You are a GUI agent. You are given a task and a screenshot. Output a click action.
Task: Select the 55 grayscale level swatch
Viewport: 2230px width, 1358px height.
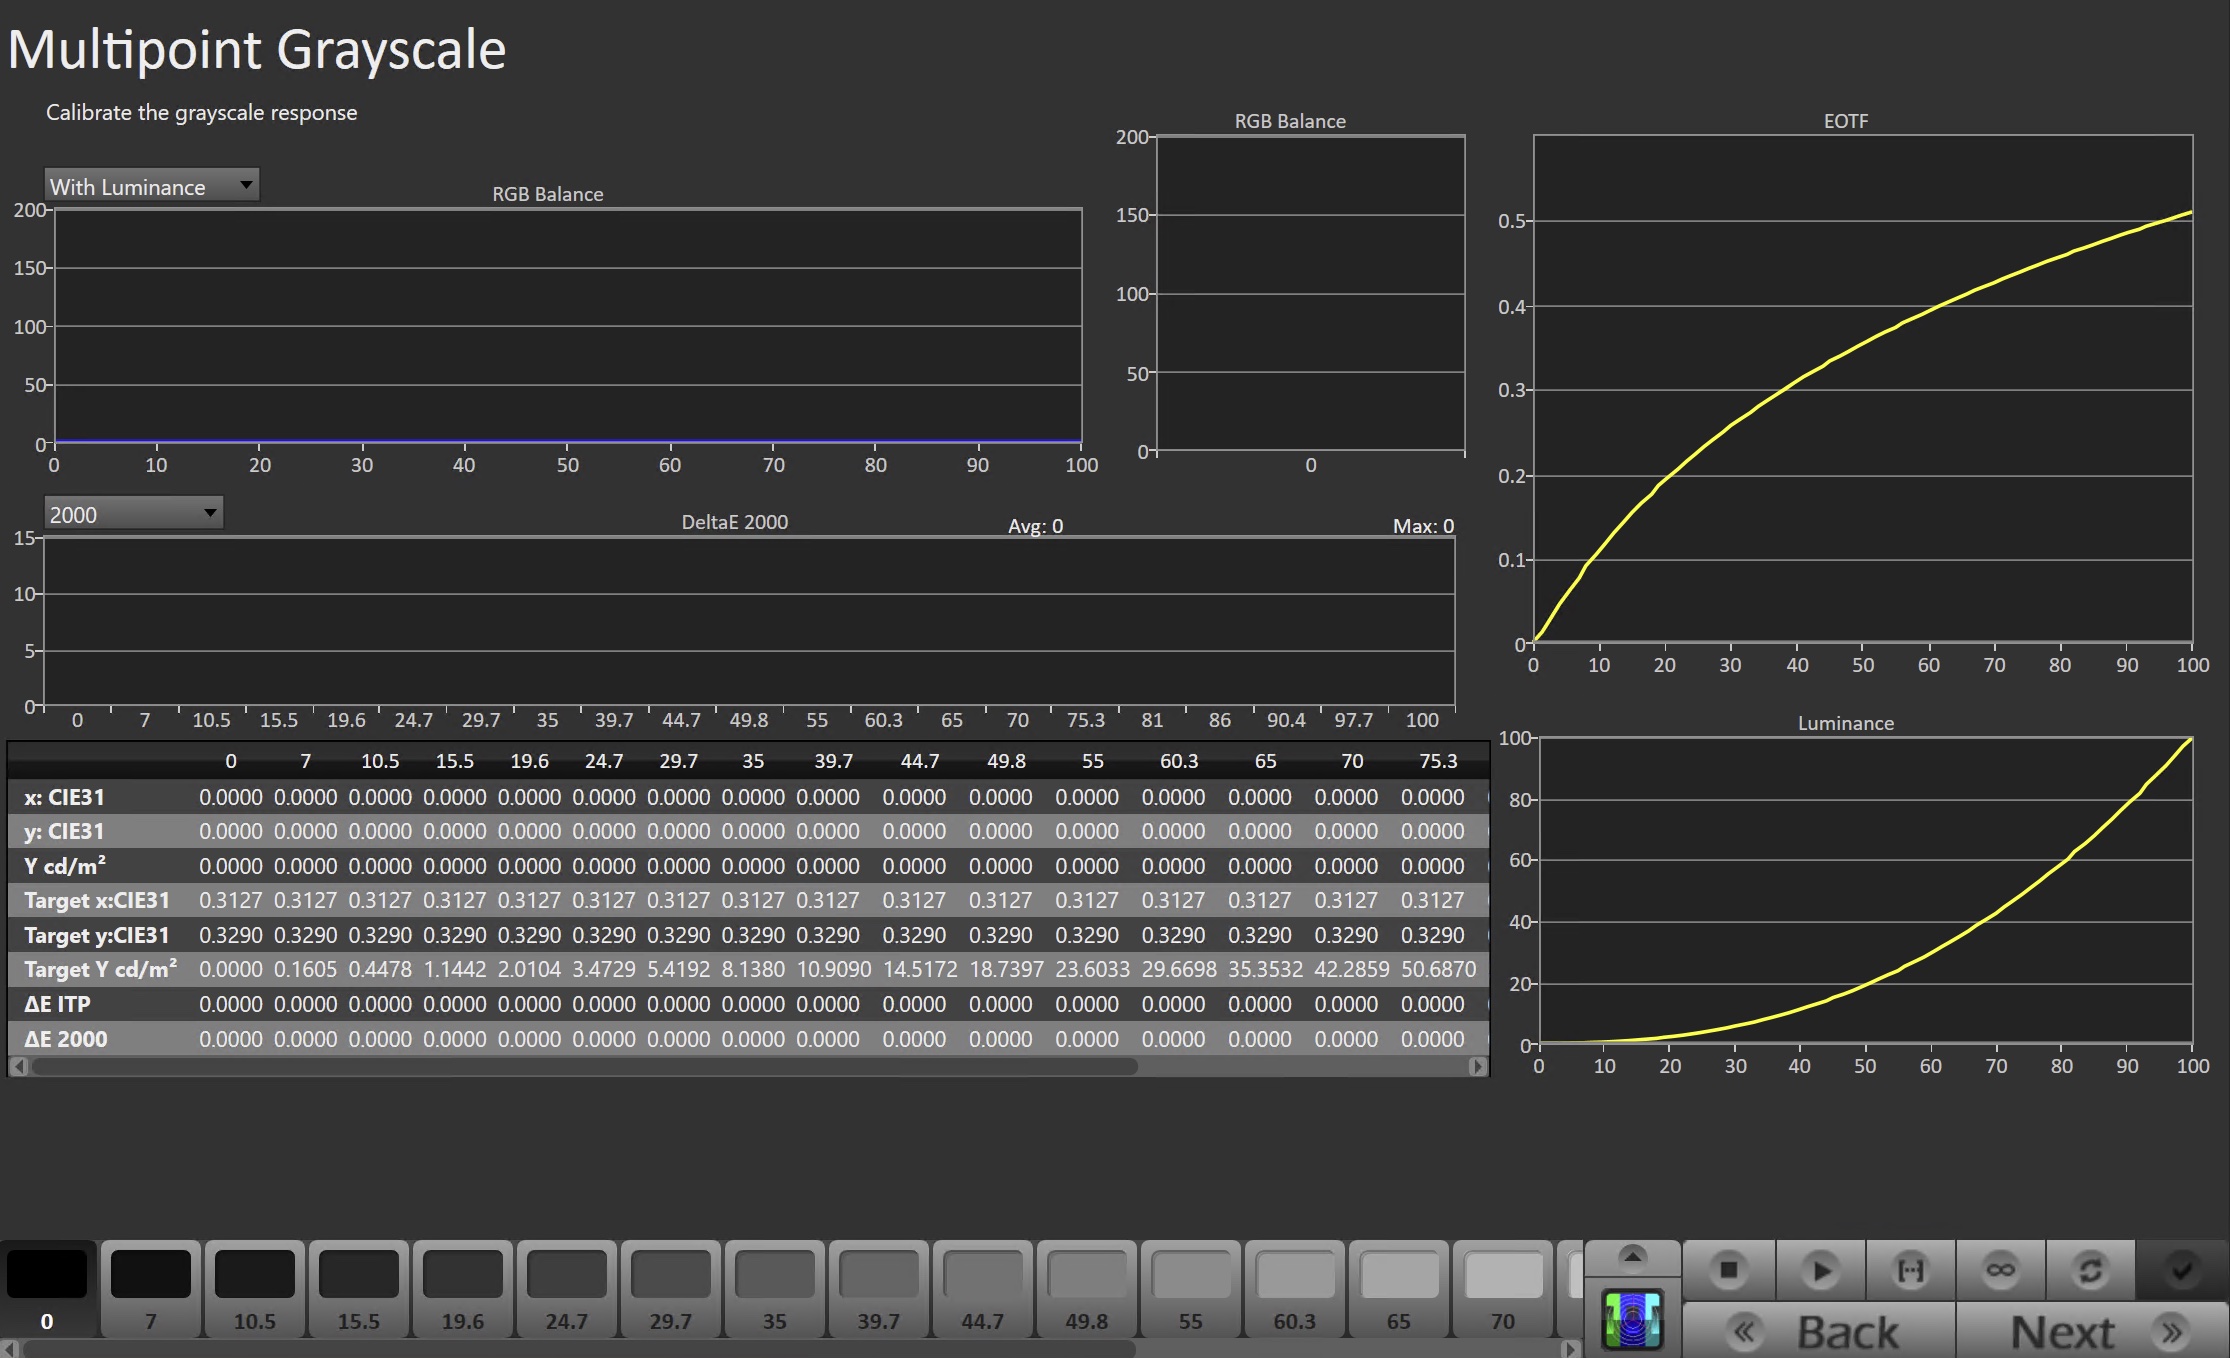coord(1190,1288)
